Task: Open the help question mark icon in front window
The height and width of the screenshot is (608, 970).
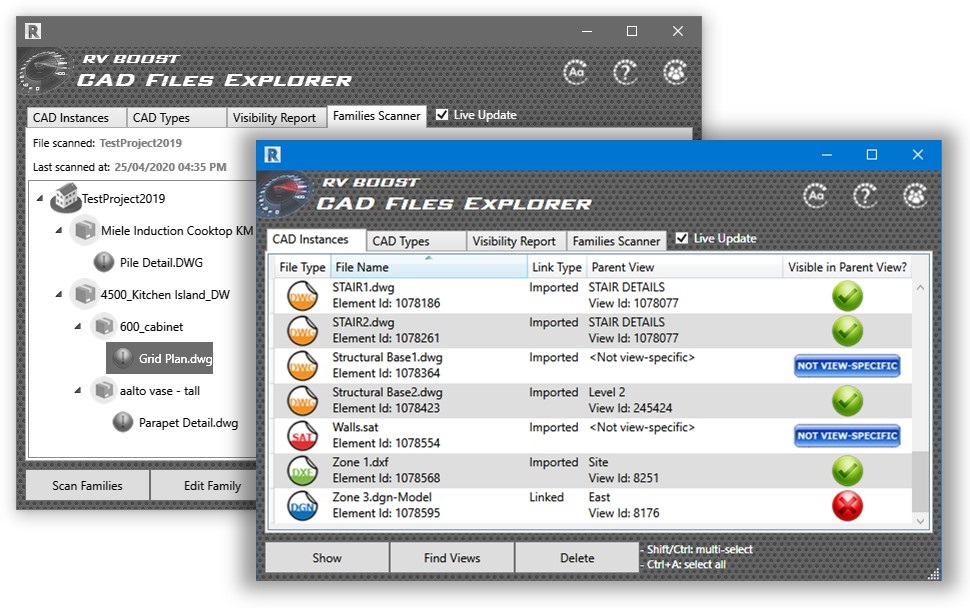Action: (x=865, y=196)
